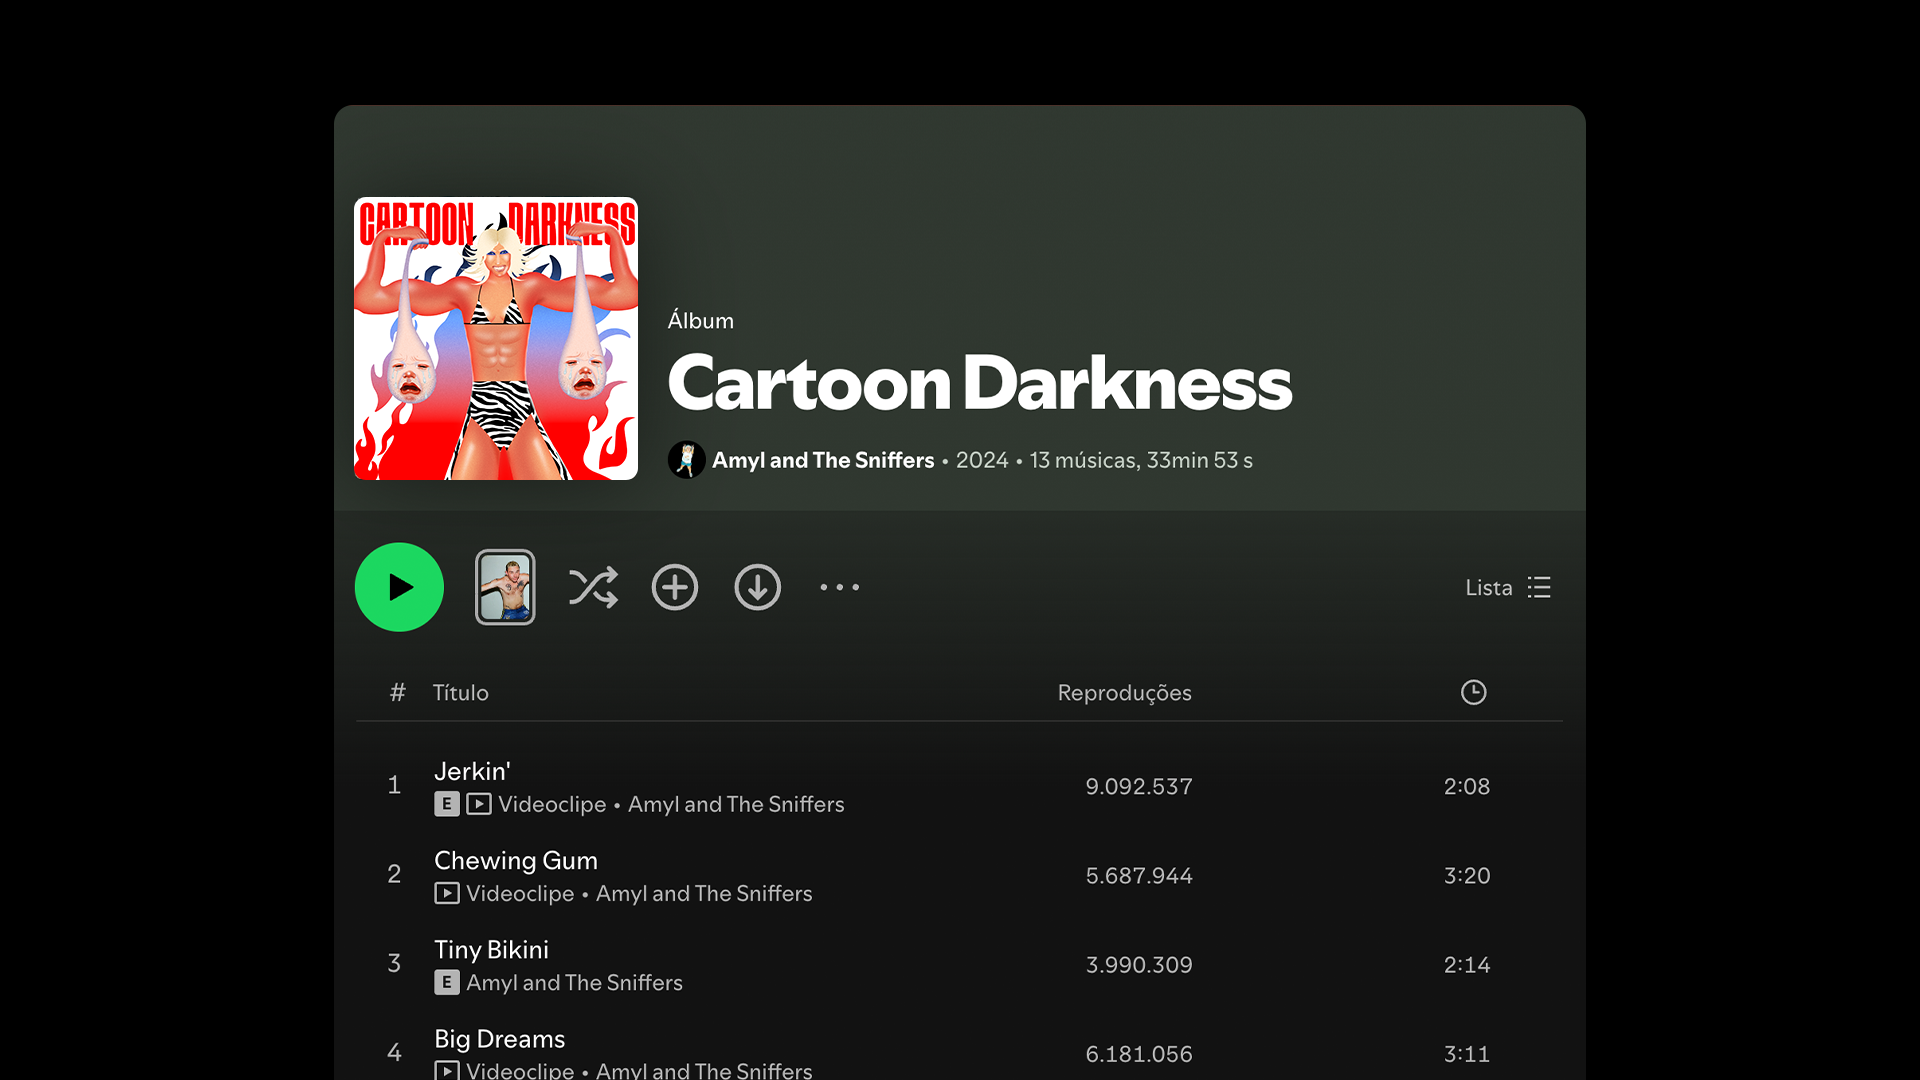Click the release year 2024
Image resolution: width=1920 pixels, height=1080 pixels.
click(982, 460)
